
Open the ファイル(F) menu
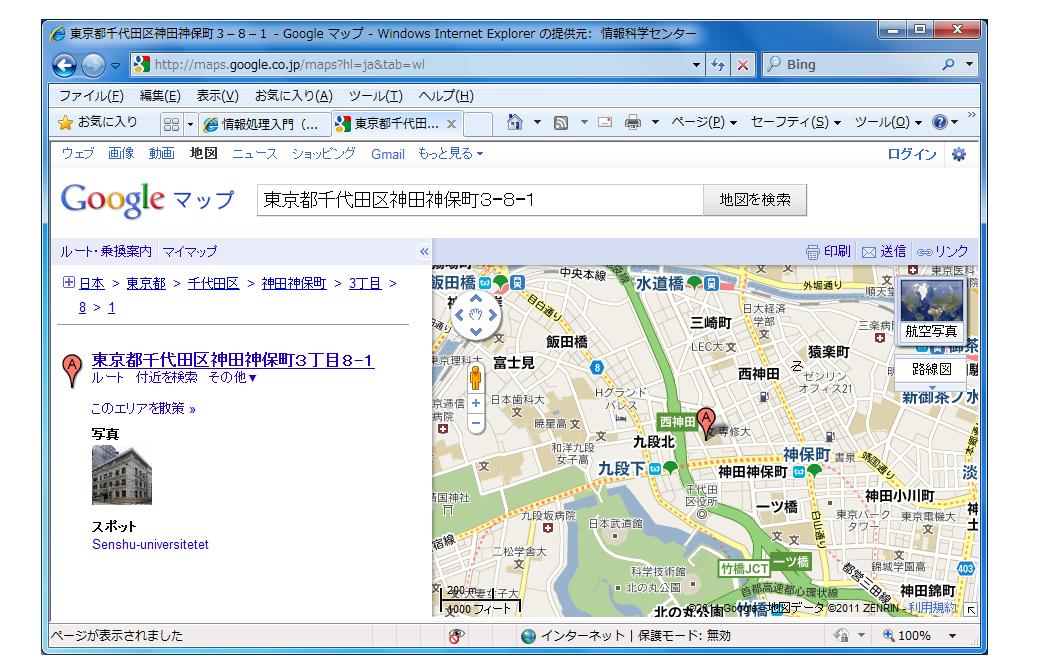[91, 96]
